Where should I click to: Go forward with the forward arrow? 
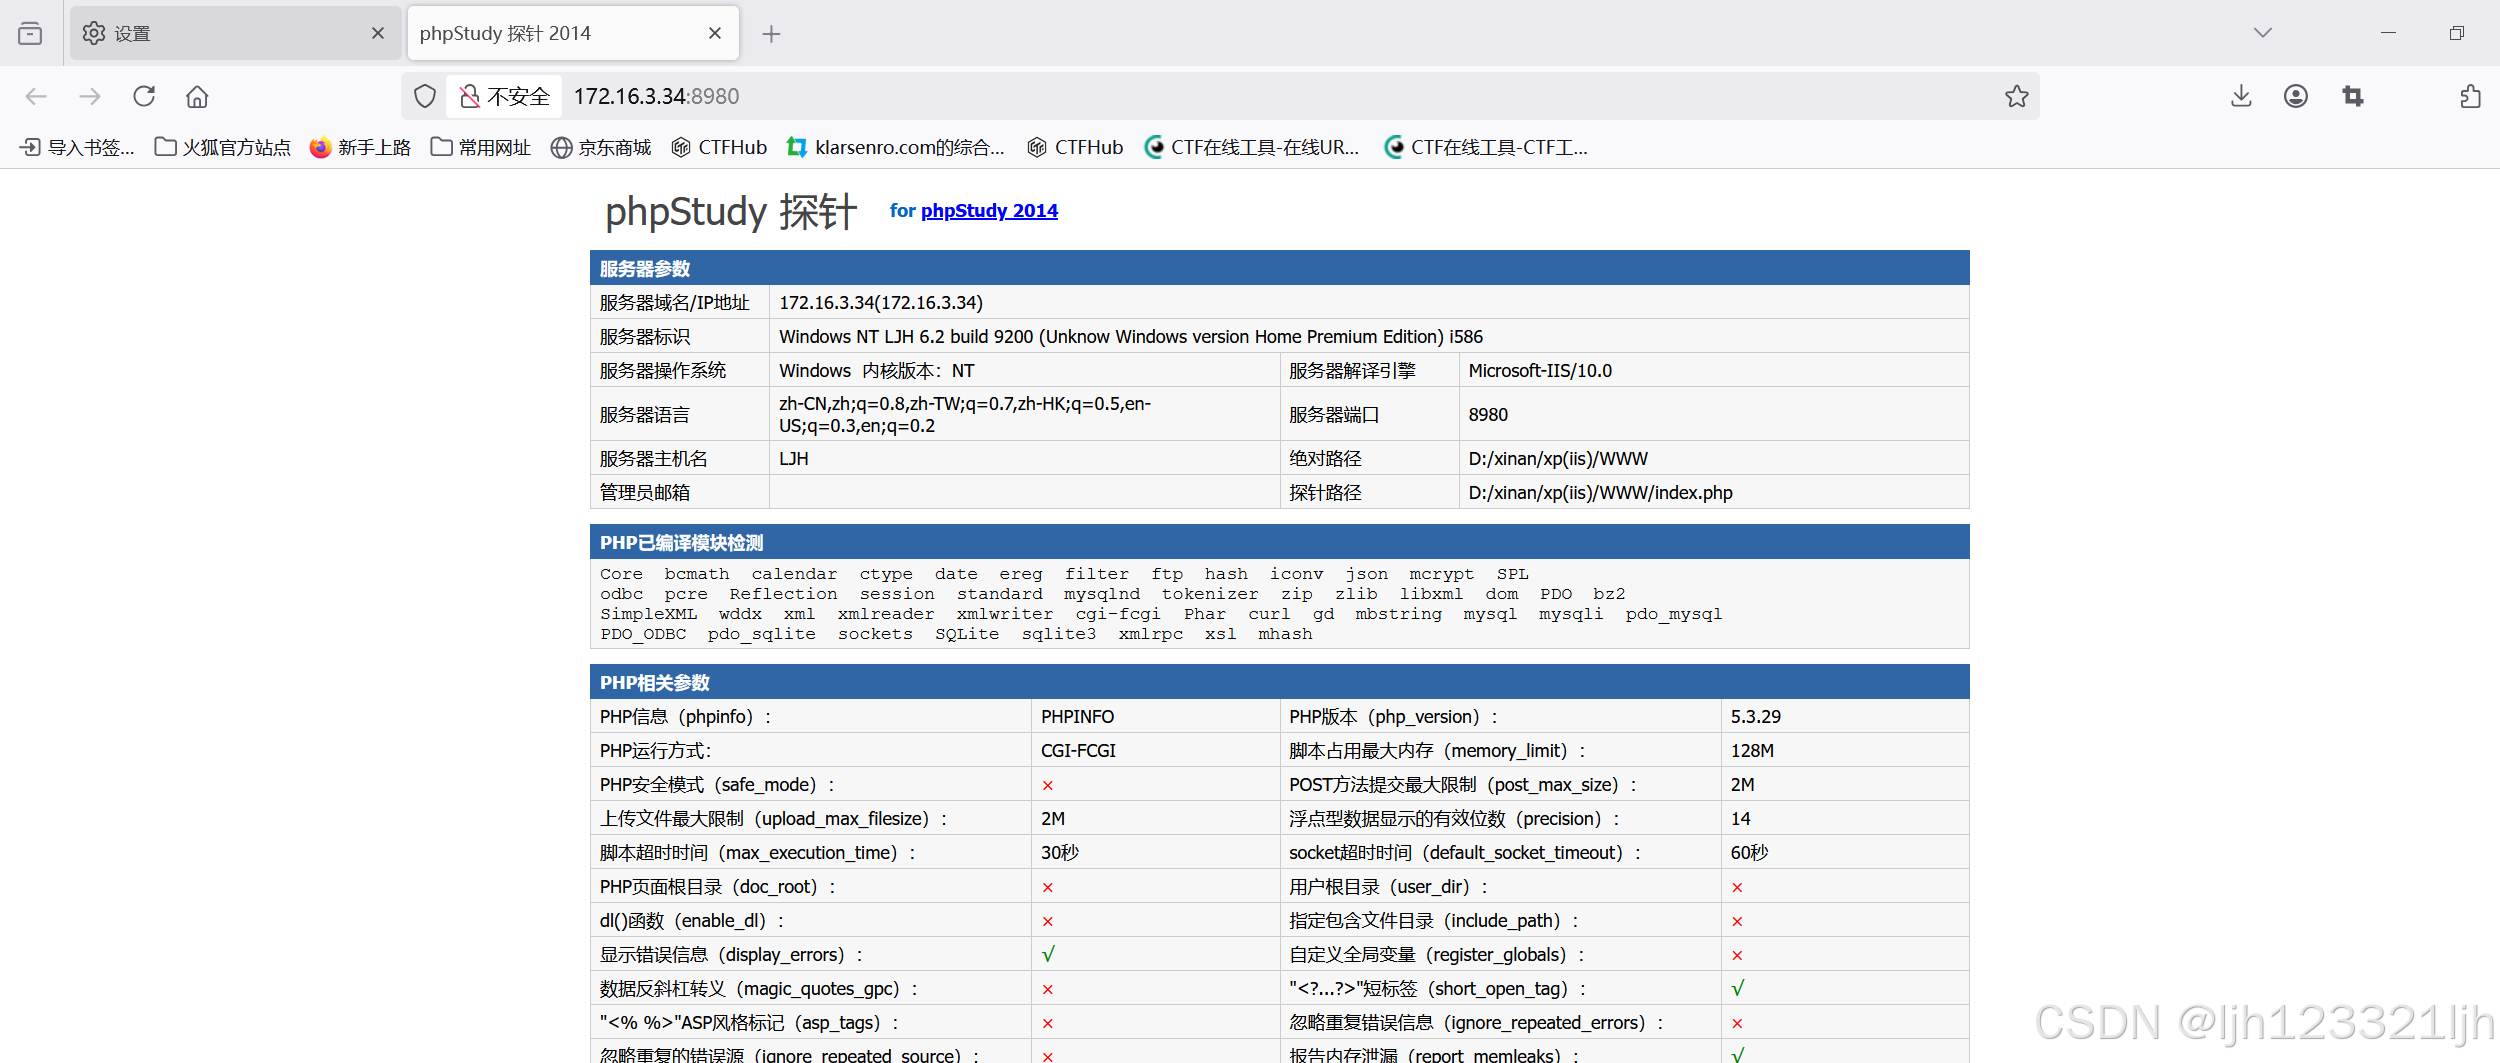tap(90, 96)
